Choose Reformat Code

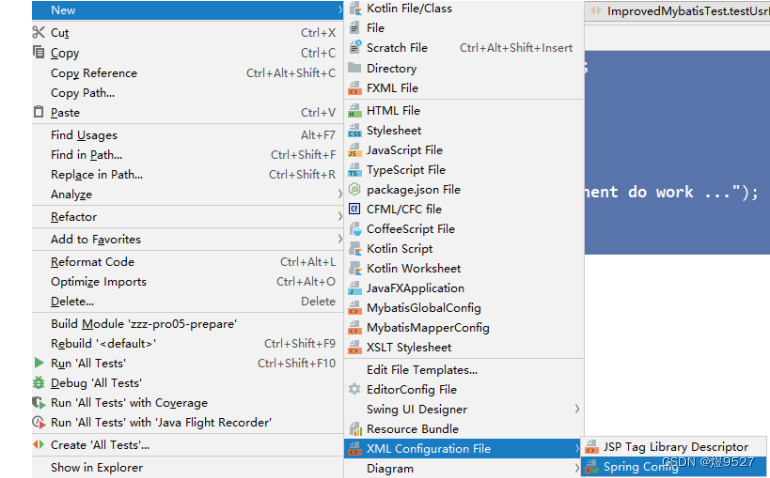pyautogui.click(x=188, y=261)
